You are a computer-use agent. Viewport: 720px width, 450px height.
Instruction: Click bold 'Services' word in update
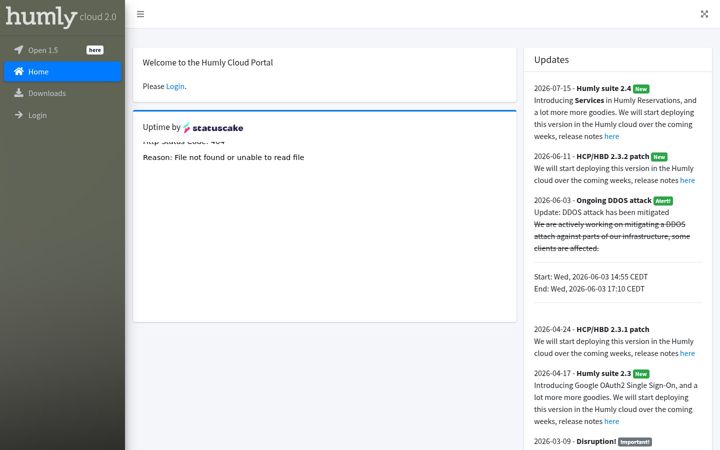tap(589, 101)
